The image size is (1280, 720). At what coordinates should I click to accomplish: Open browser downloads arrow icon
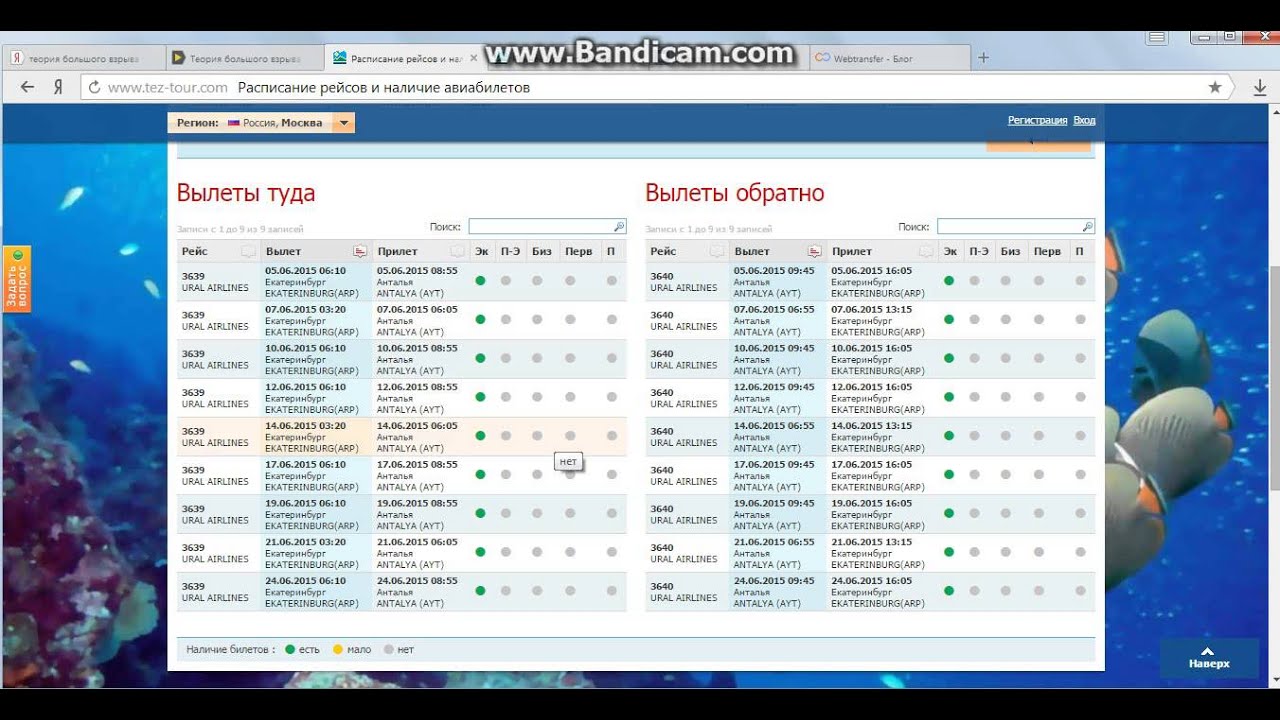[x=1260, y=87]
